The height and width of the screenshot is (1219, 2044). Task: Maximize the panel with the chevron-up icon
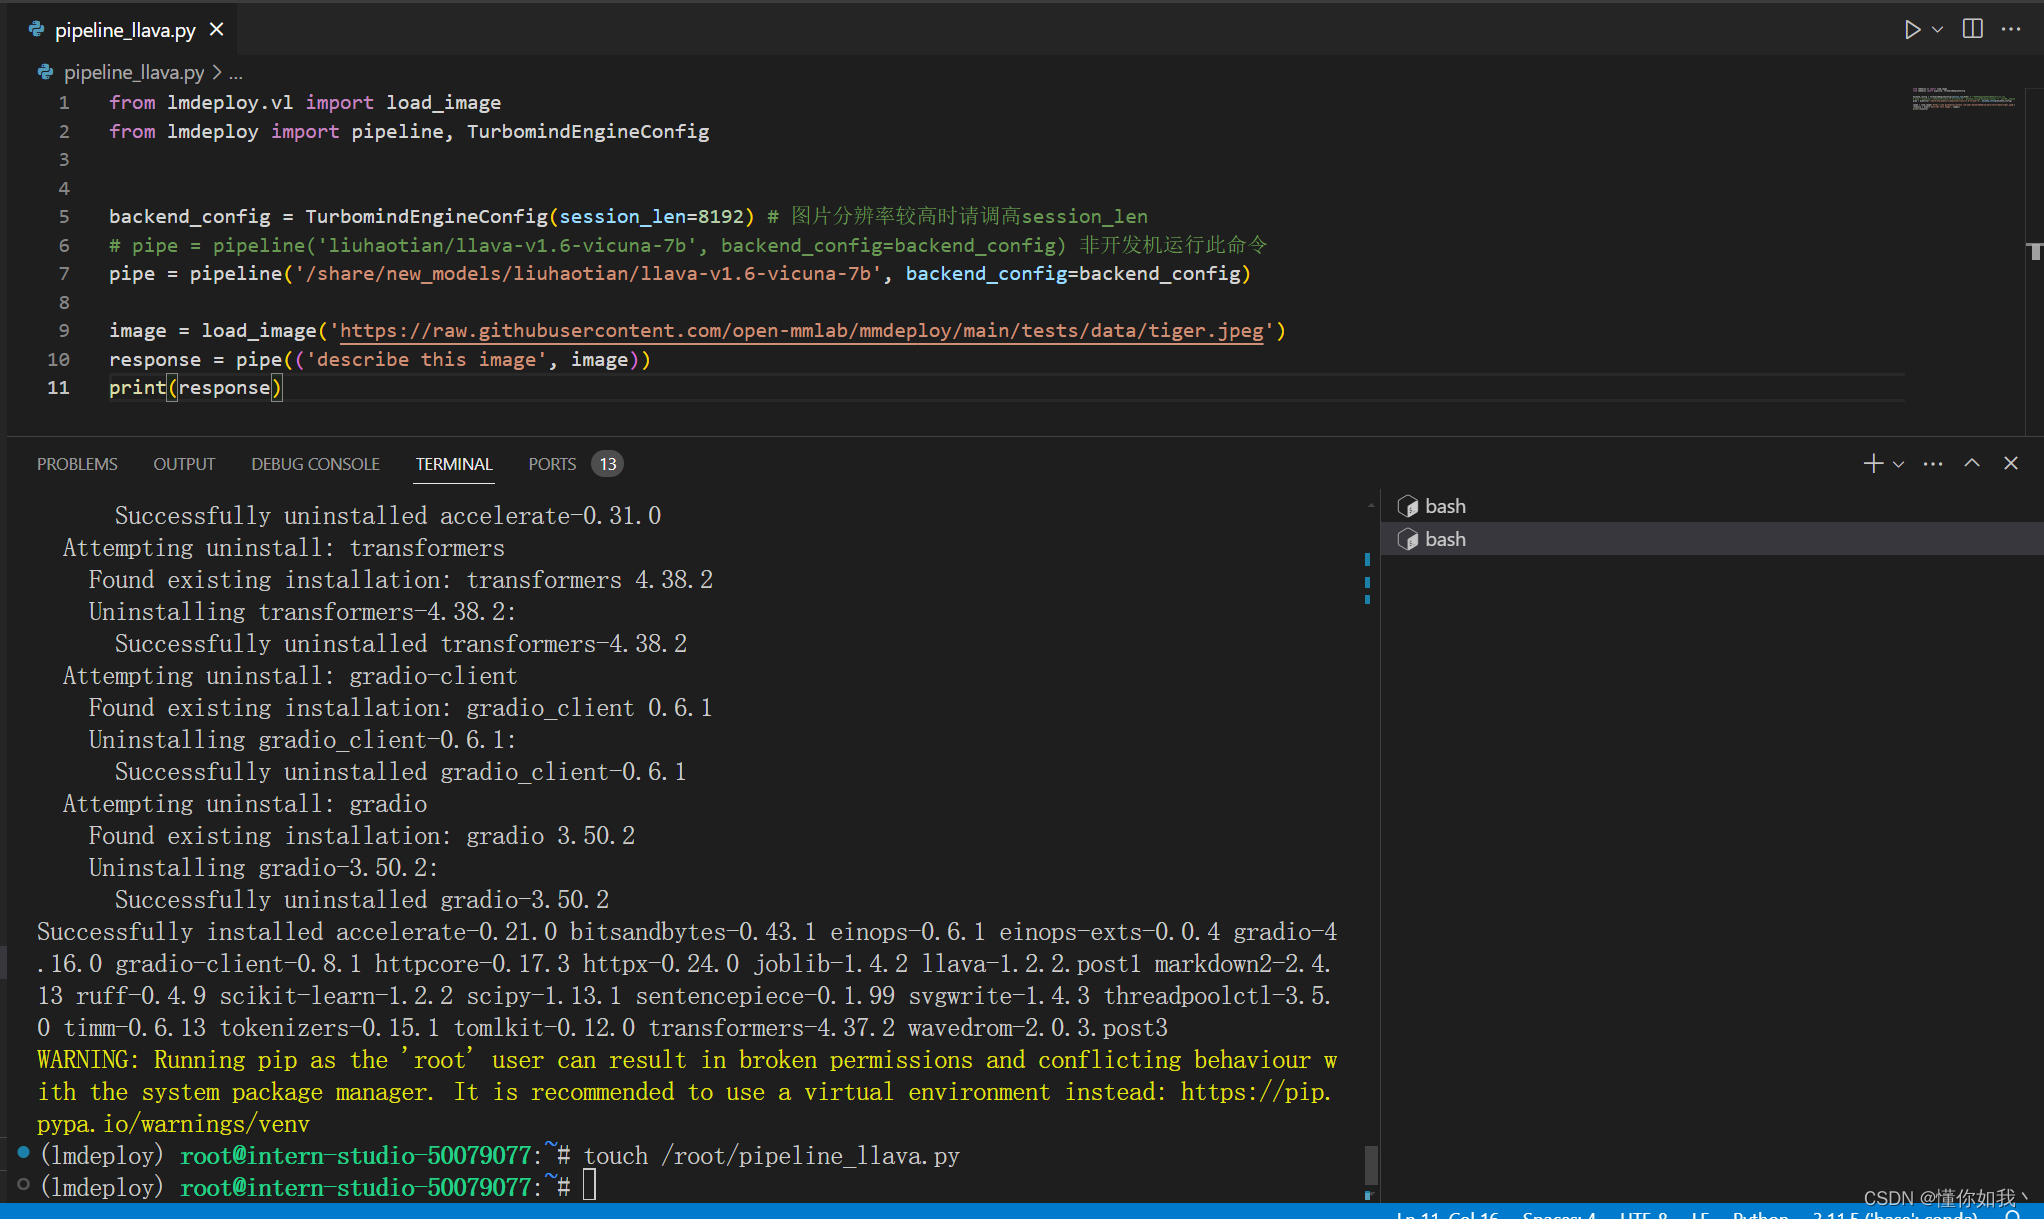[1972, 463]
